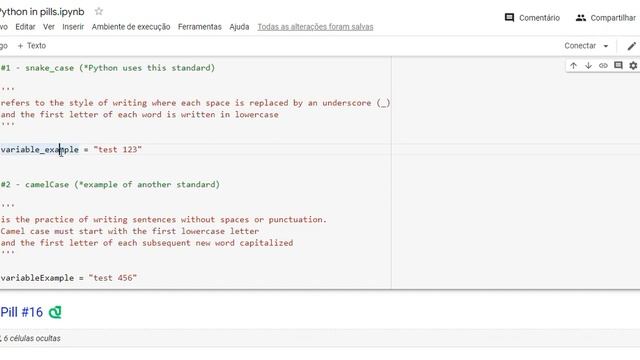The image size is (640, 360).
Task: Click the "test 123" string value
Action: (x=118, y=149)
